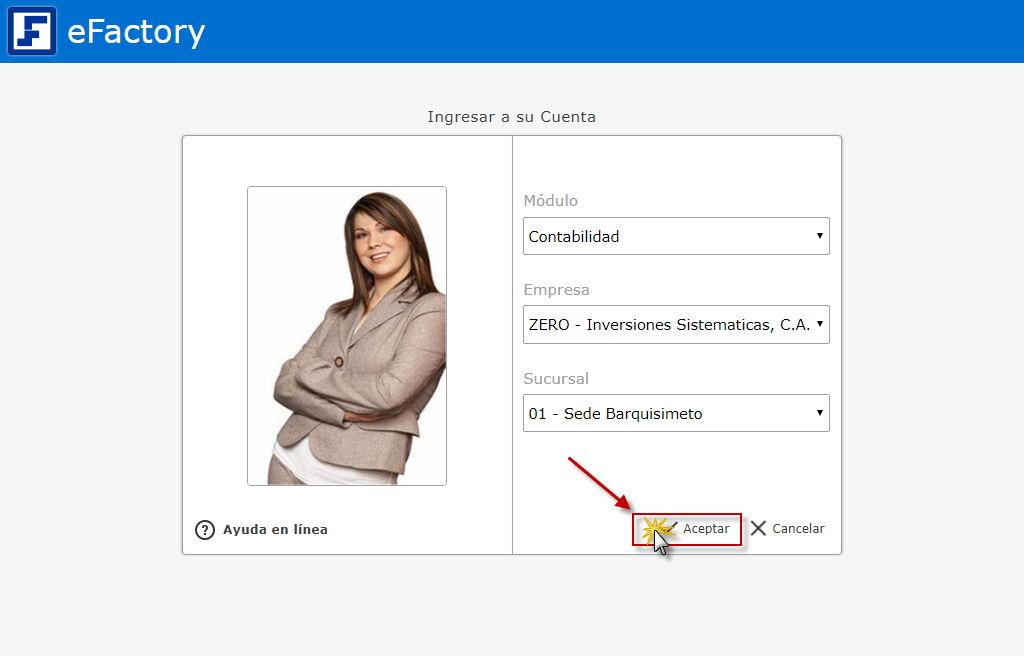Click the eFactory title text in header
This screenshot has width=1024, height=656.
pyautogui.click(x=136, y=32)
